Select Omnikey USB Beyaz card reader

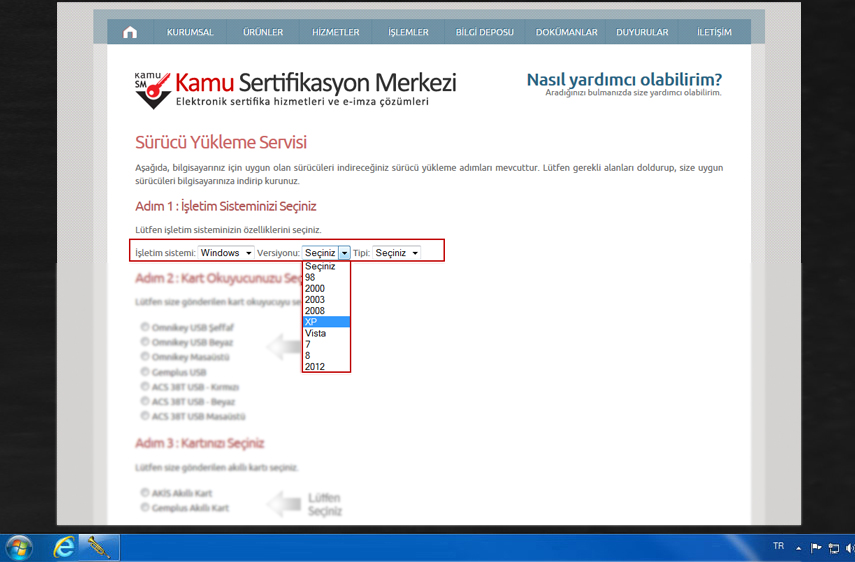click(144, 342)
